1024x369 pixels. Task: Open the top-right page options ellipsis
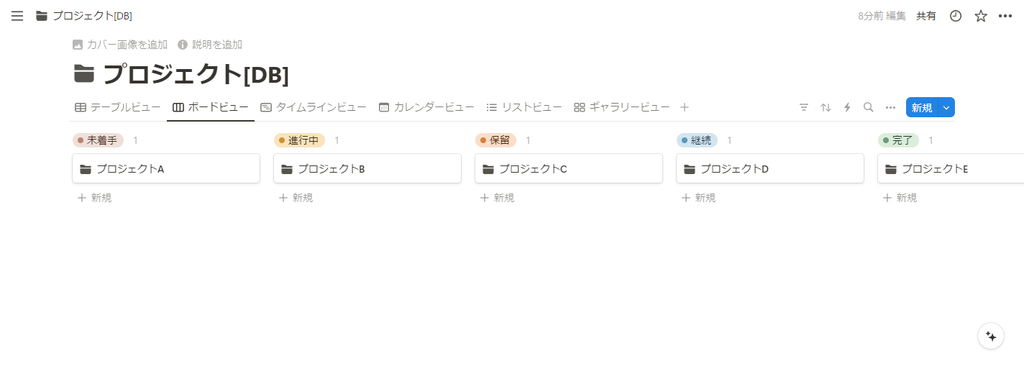[x=1005, y=16]
